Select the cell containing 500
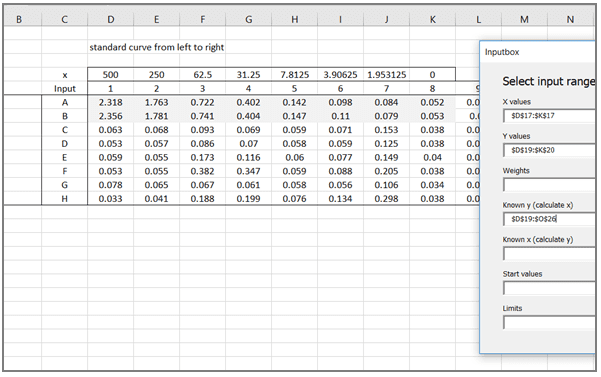This screenshot has width=601, height=377. pos(110,74)
